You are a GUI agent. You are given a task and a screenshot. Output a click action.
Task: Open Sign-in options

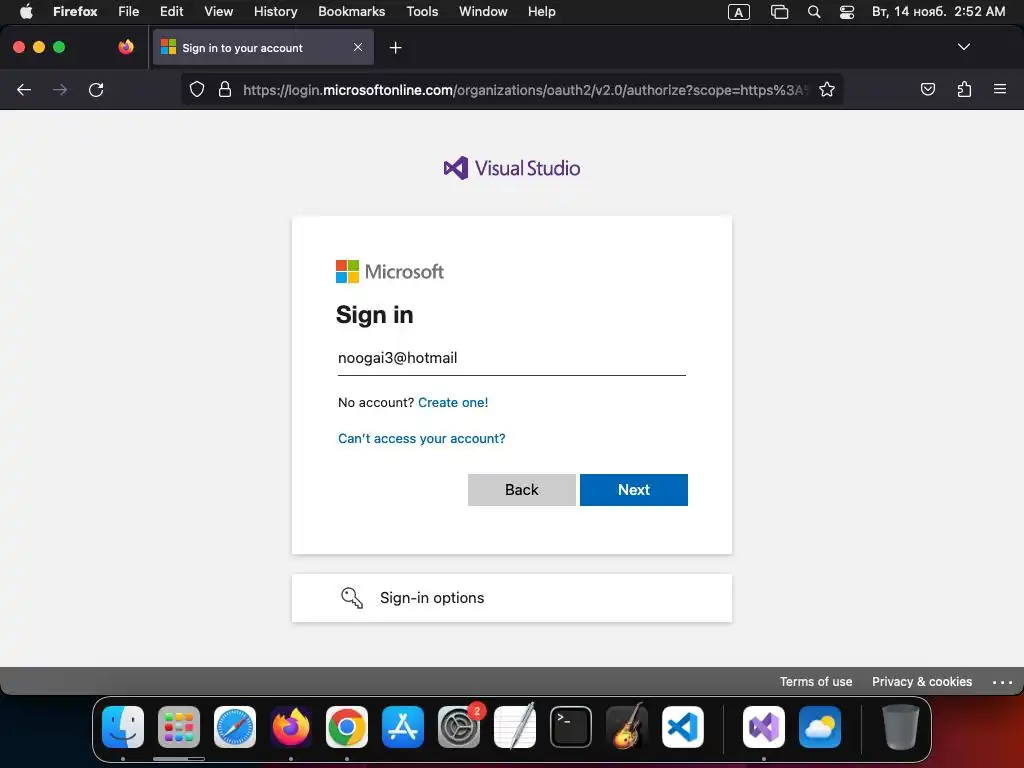[x=511, y=598]
